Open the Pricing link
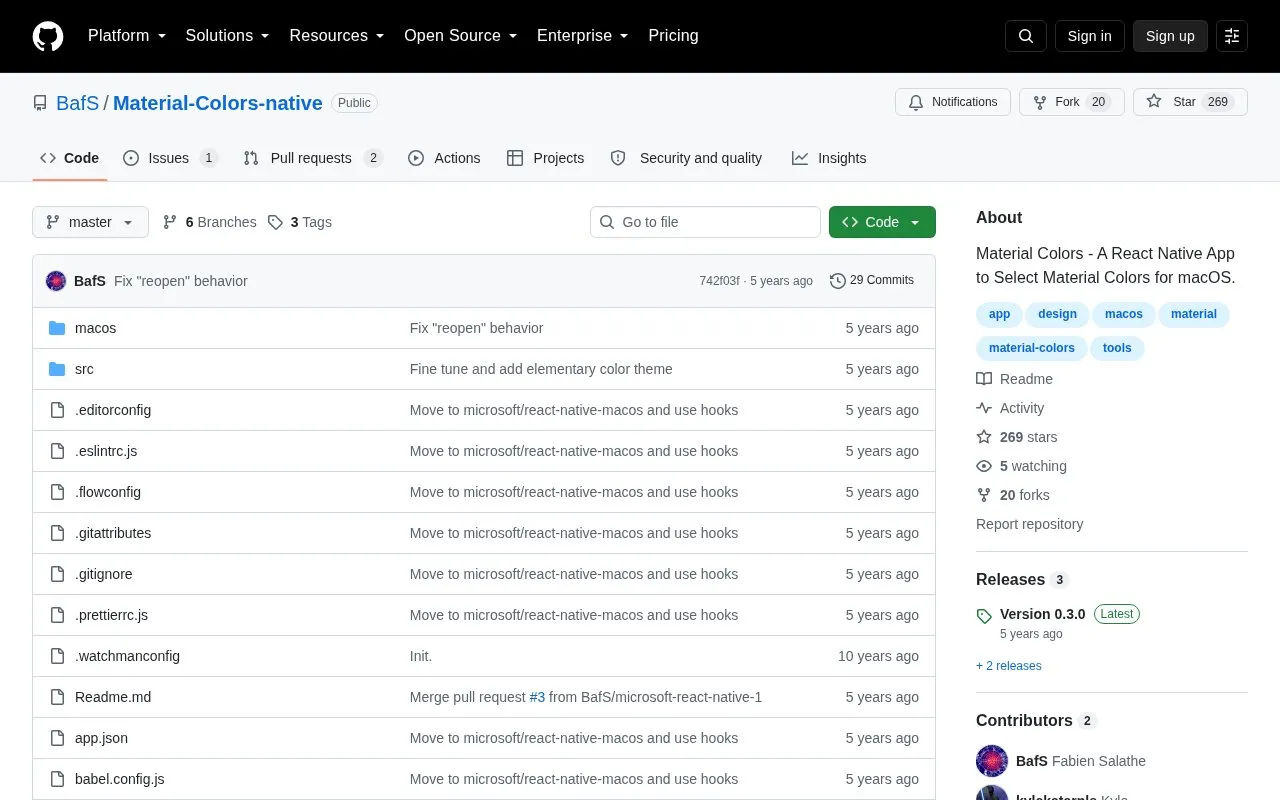 point(673,36)
